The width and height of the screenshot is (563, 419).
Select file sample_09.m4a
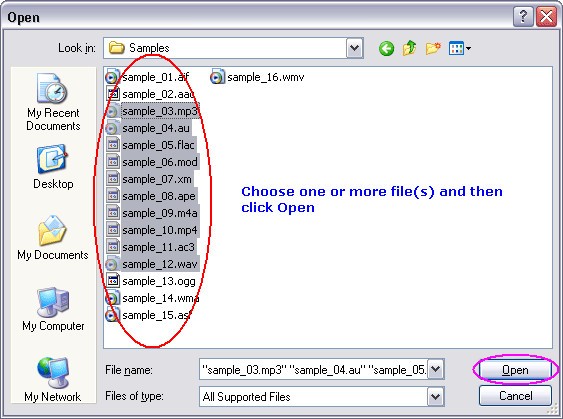coord(152,213)
